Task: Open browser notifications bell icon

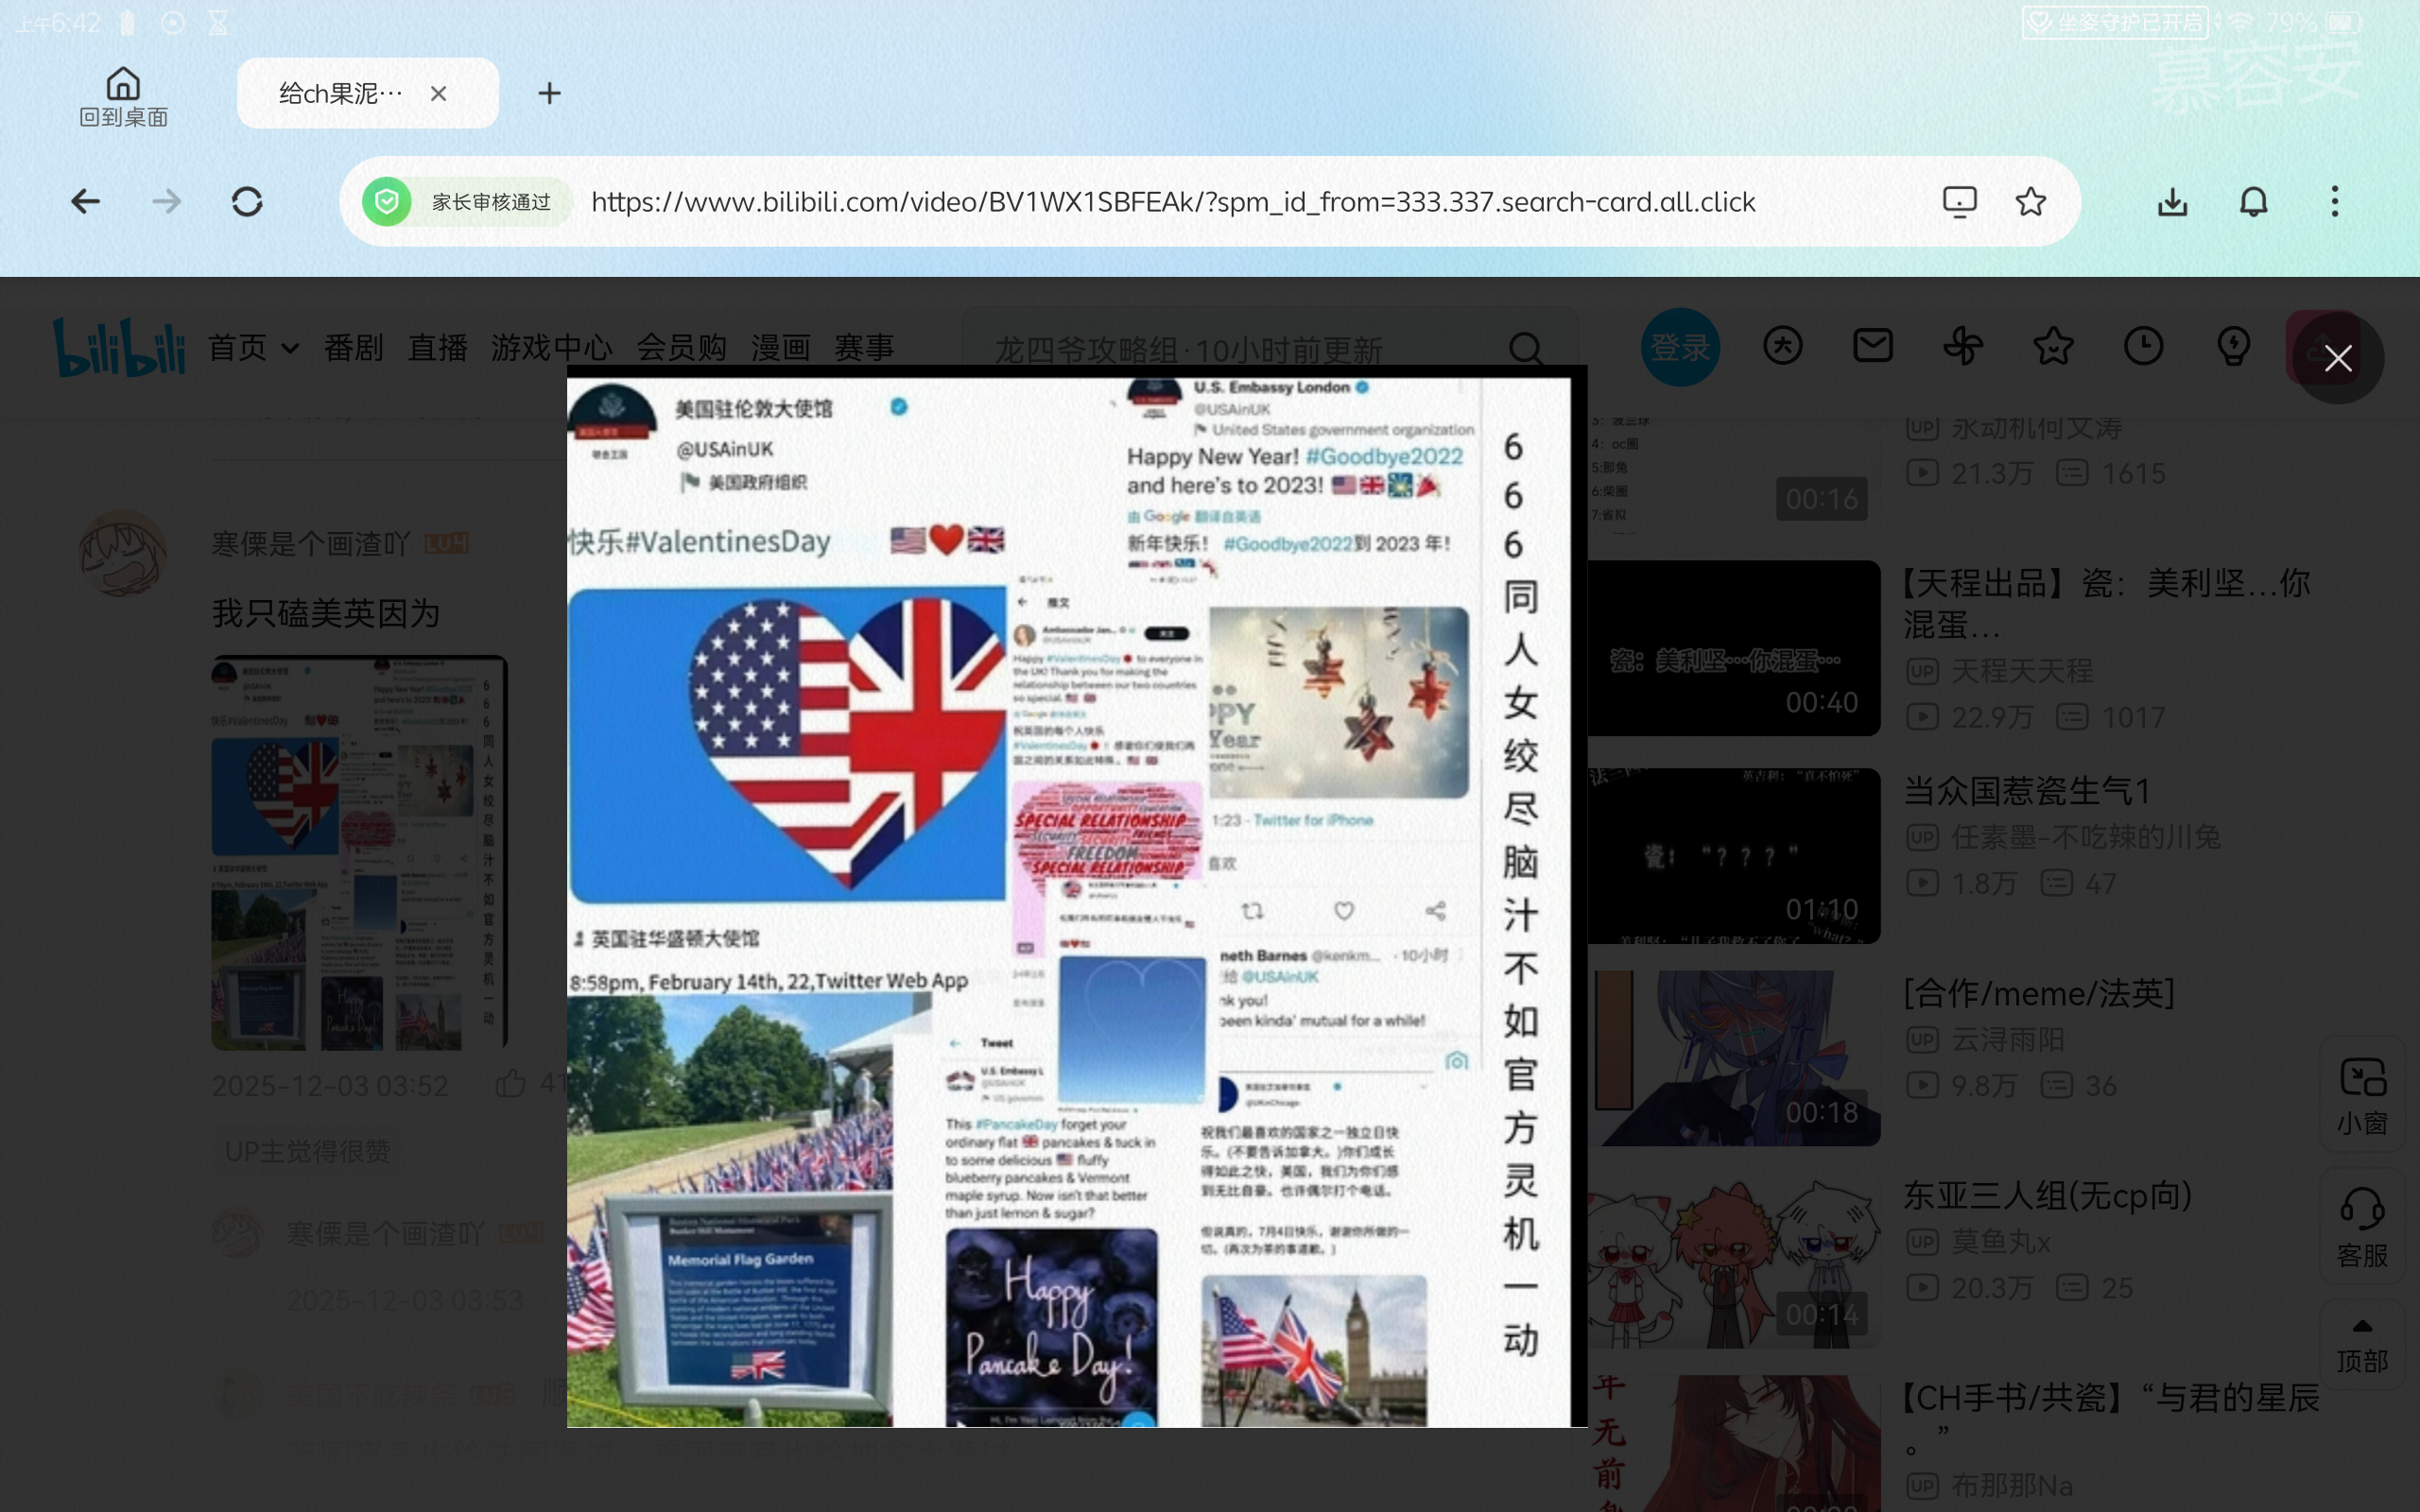Action: click(2253, 202)
